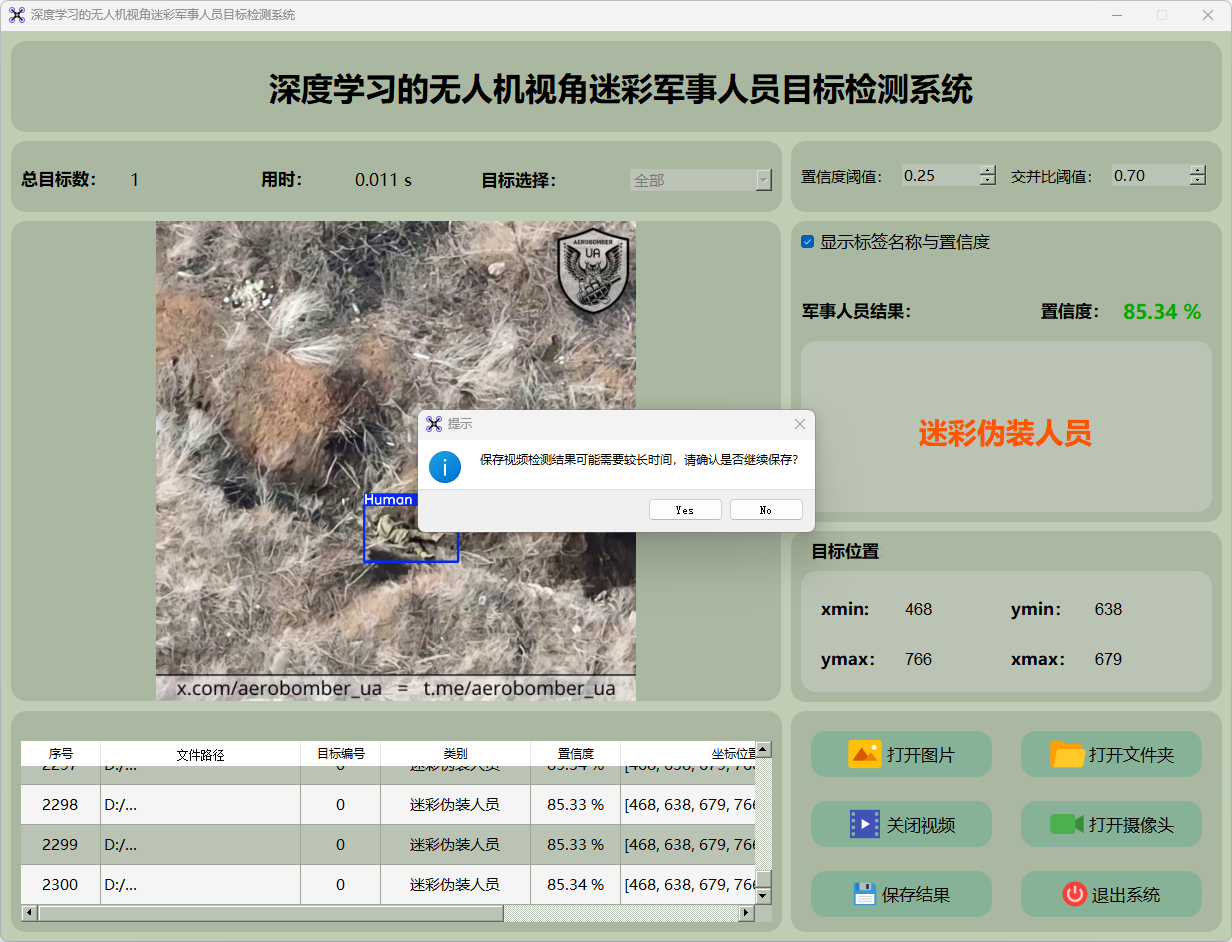Close the prompt dialog with X
1232x942 pixels.
[x=799, y=424]
